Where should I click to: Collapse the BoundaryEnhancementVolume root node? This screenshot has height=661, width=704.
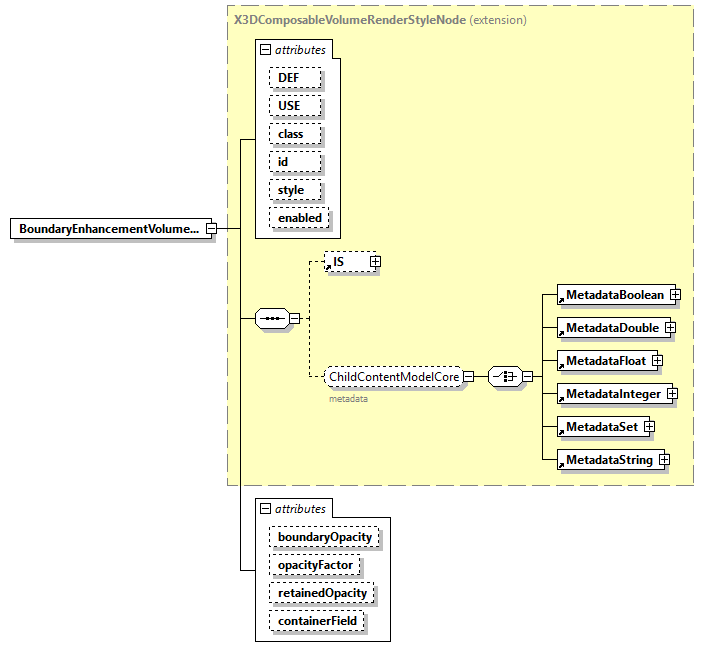pos(211,229)
